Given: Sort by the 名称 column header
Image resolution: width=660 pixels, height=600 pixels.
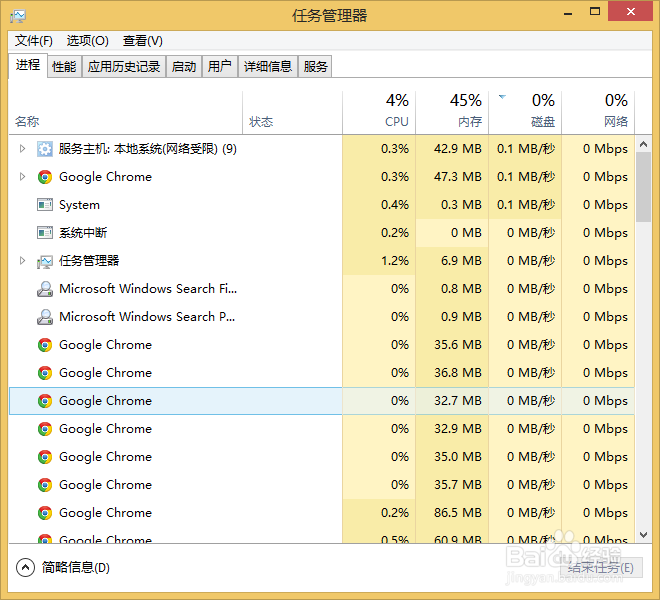Looking at the screenshot, I should [x=125, y=113].
